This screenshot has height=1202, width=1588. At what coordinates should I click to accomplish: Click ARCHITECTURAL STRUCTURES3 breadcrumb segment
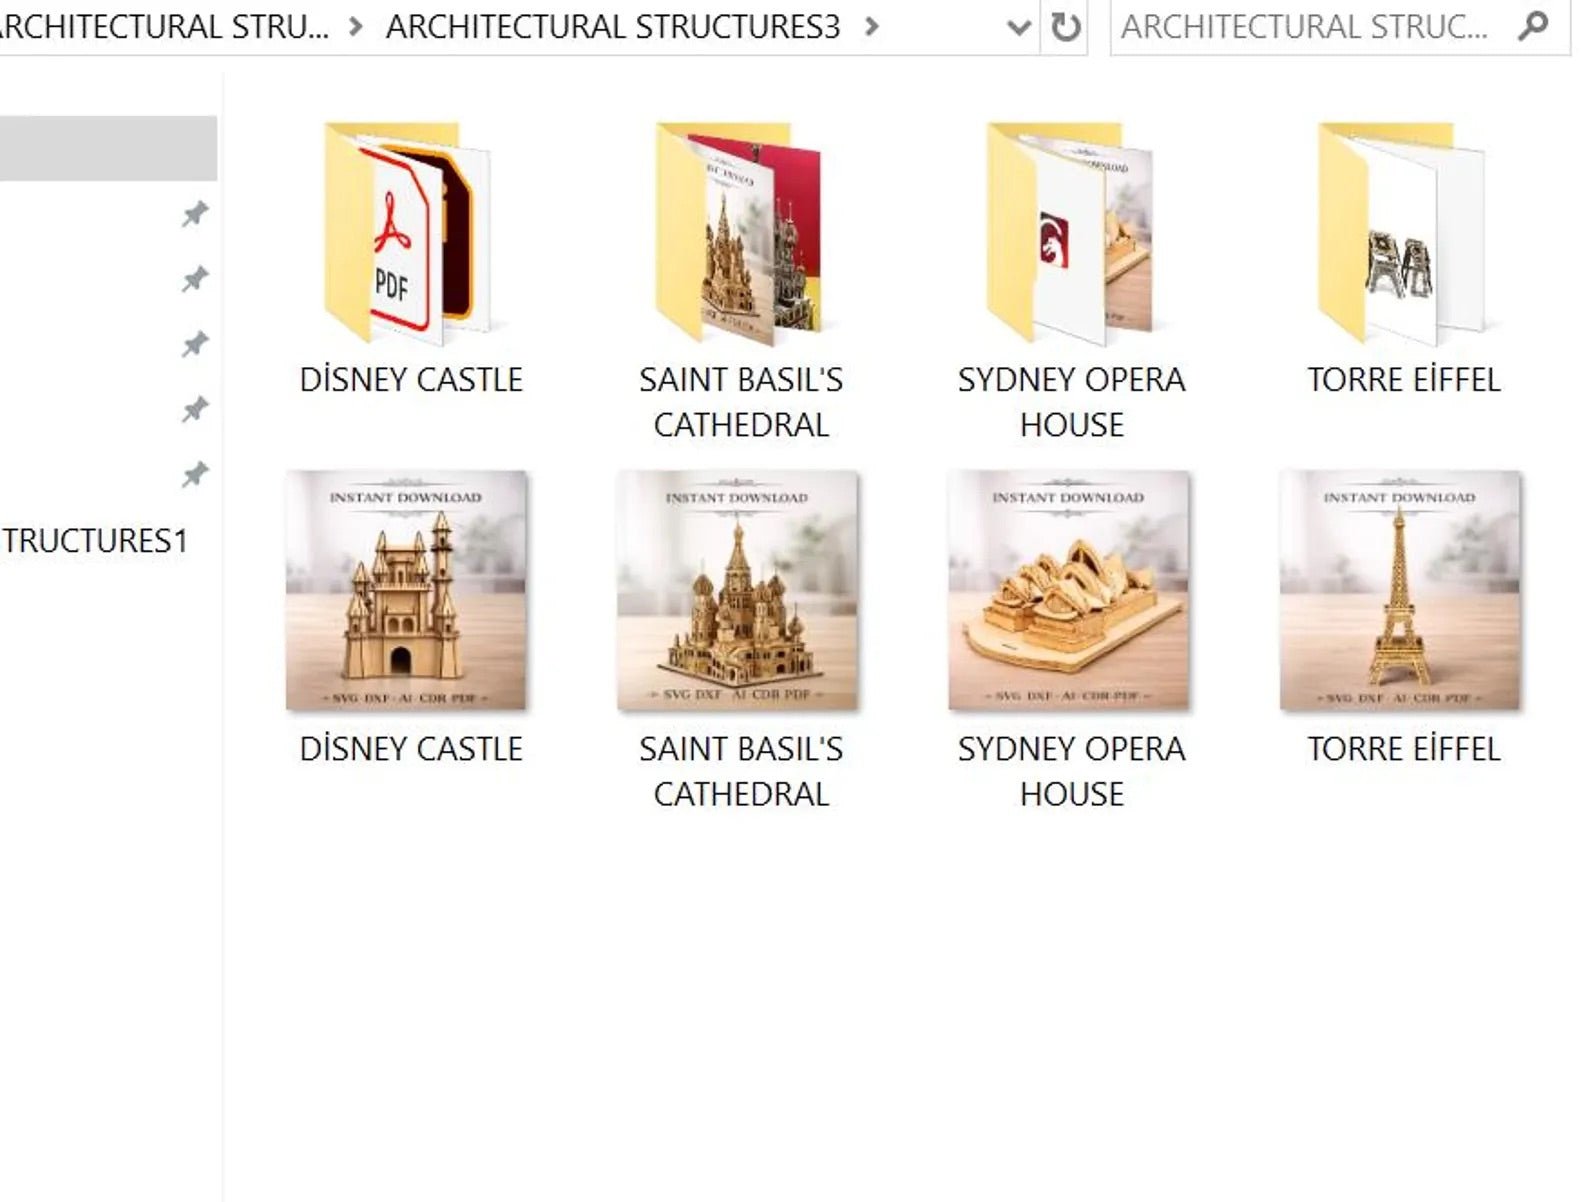[x=613, y=27]
